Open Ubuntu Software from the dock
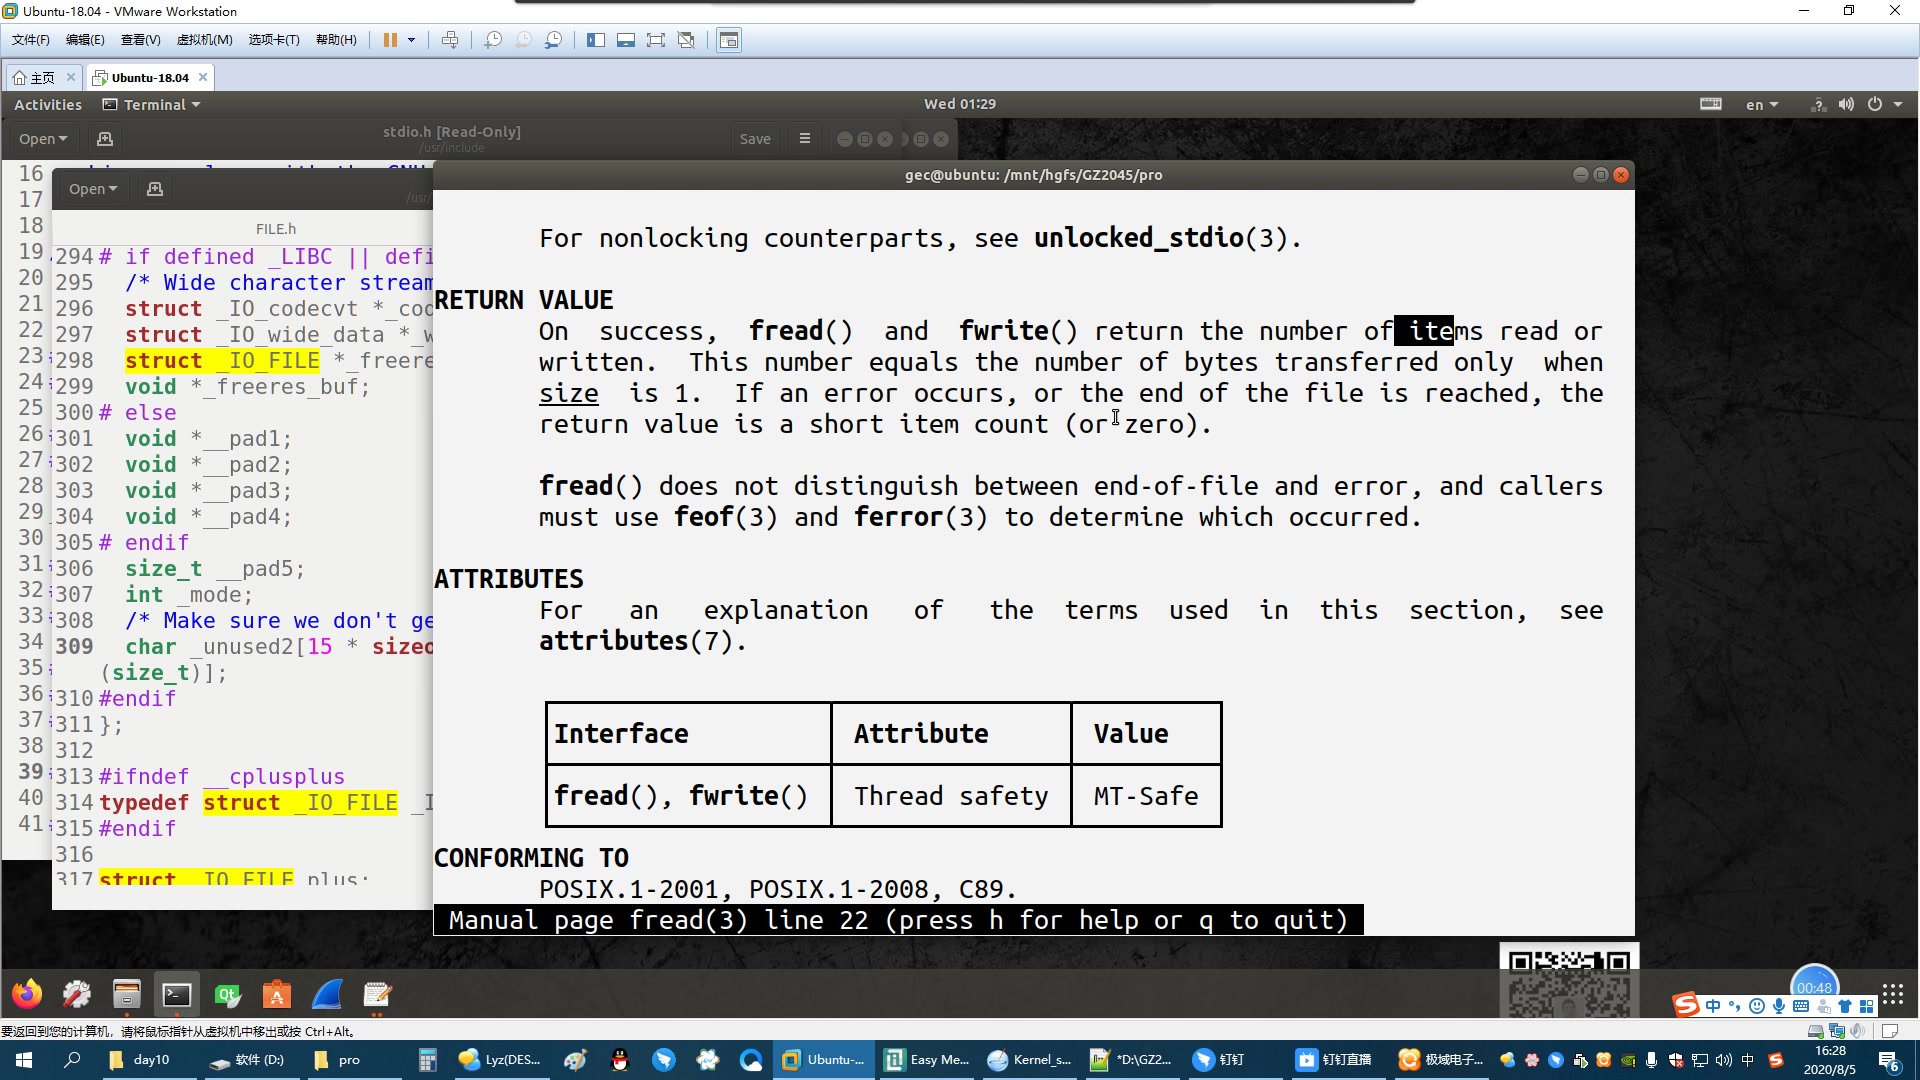 [x=277, y=995]
